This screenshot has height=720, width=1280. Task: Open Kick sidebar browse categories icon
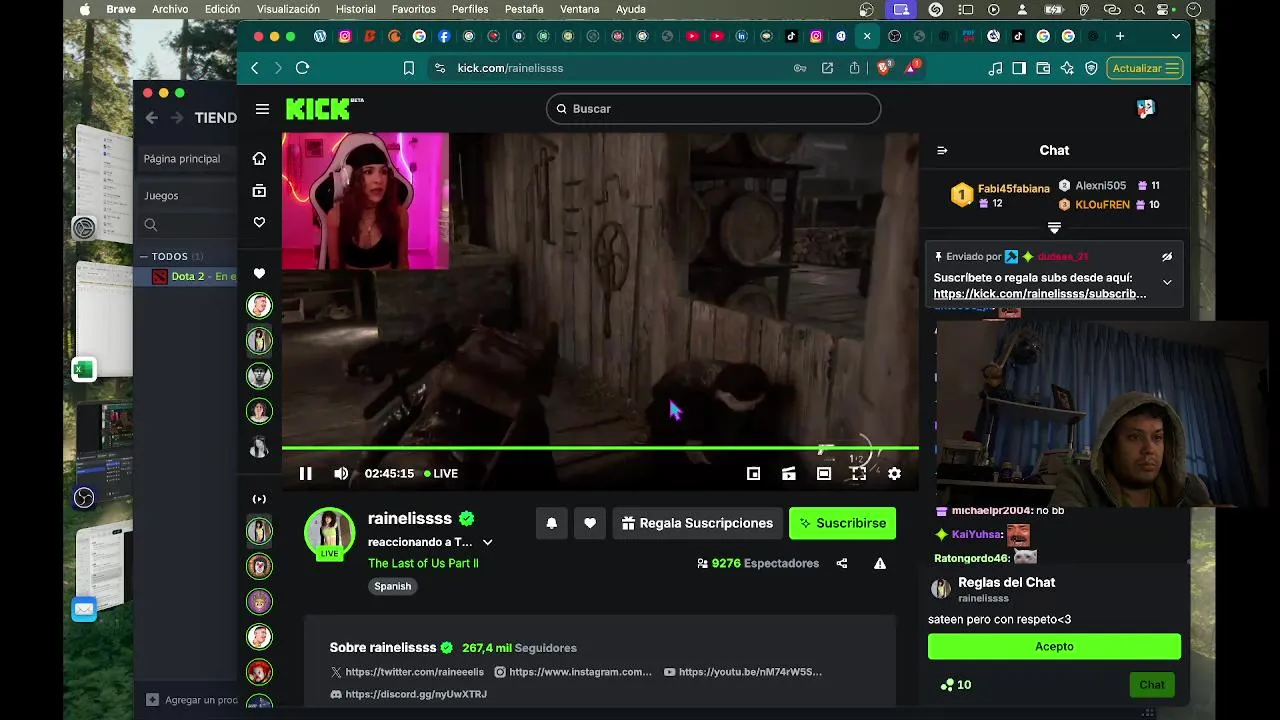tap(259, 190)
